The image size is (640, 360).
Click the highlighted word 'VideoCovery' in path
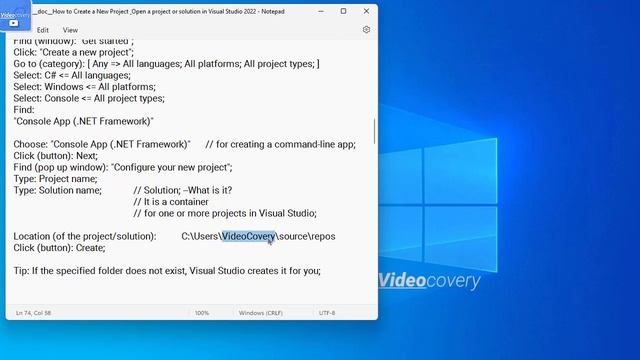(249, 236)
